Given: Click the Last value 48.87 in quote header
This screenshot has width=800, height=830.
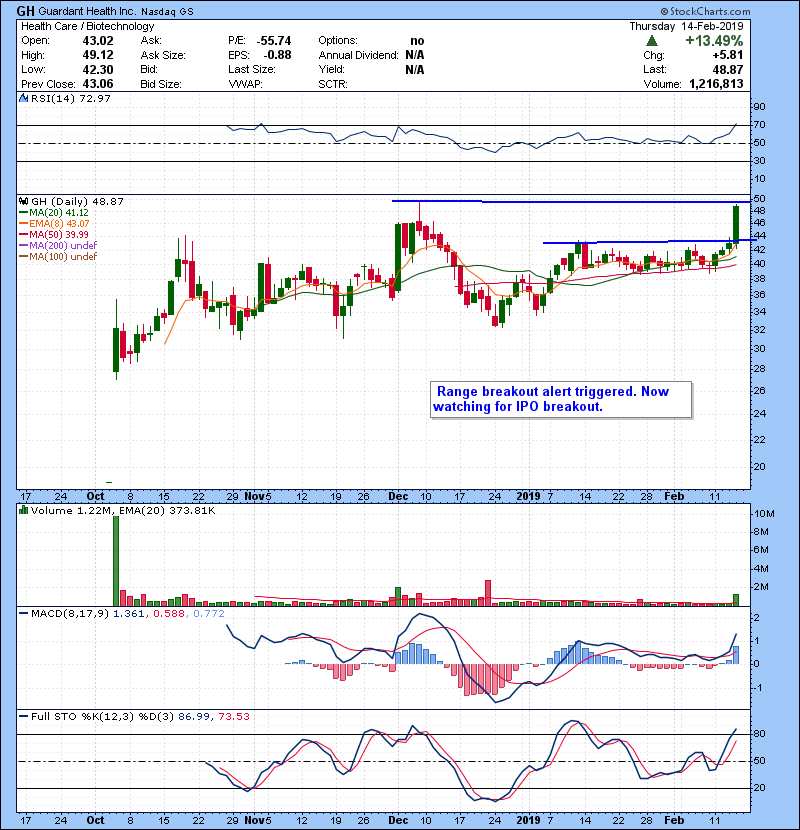Looking at the screenshot, I should [x=728, y=69].
